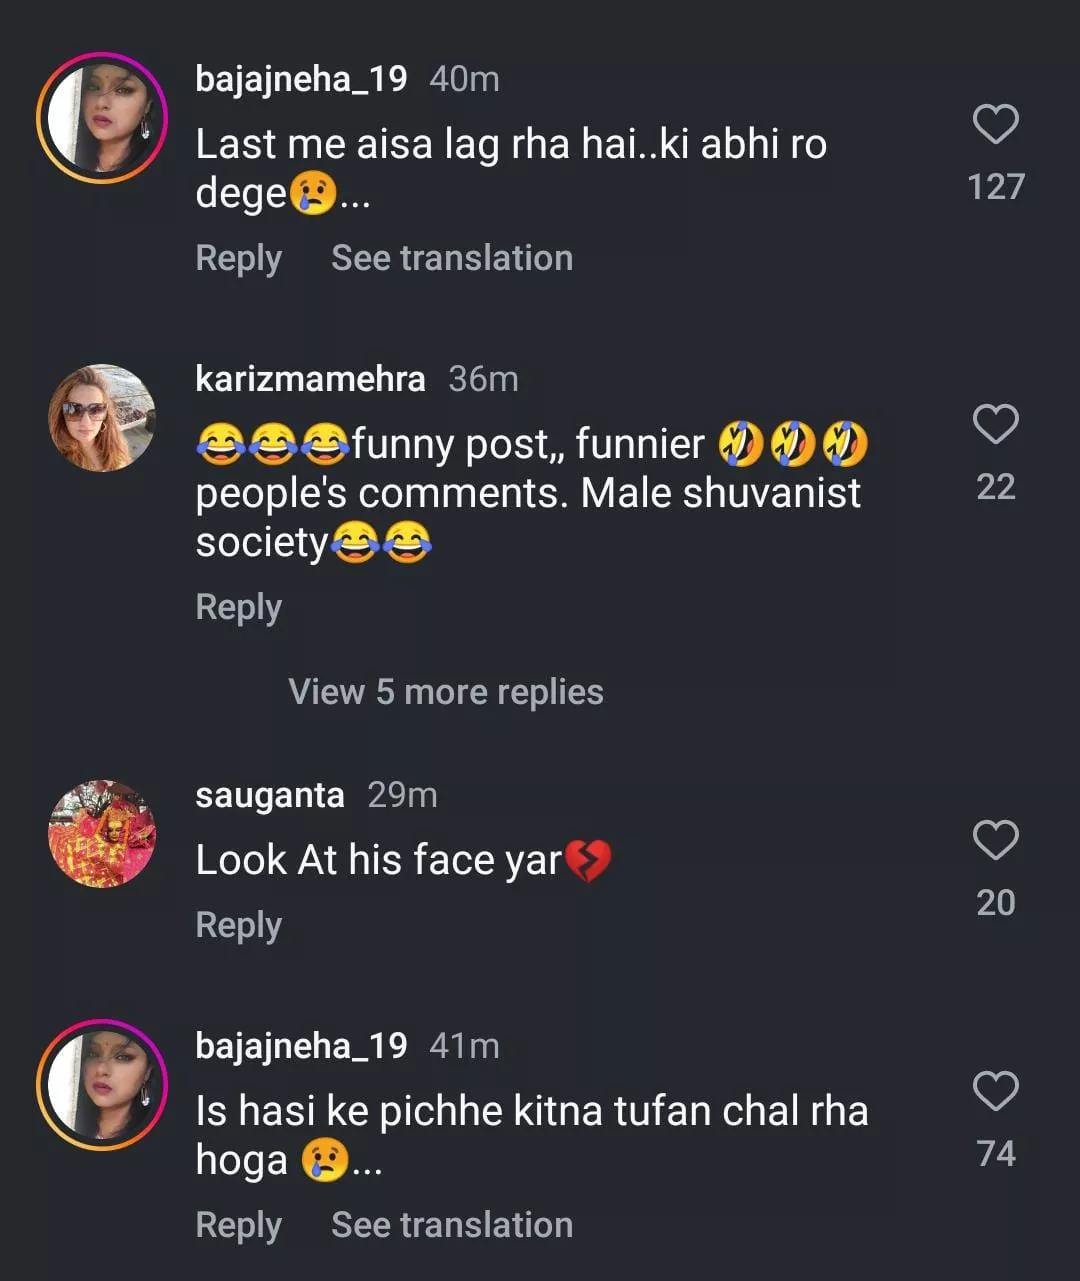Open the karizmamehra username link
Screen dimensions: 1080x1281
point(310,379)
